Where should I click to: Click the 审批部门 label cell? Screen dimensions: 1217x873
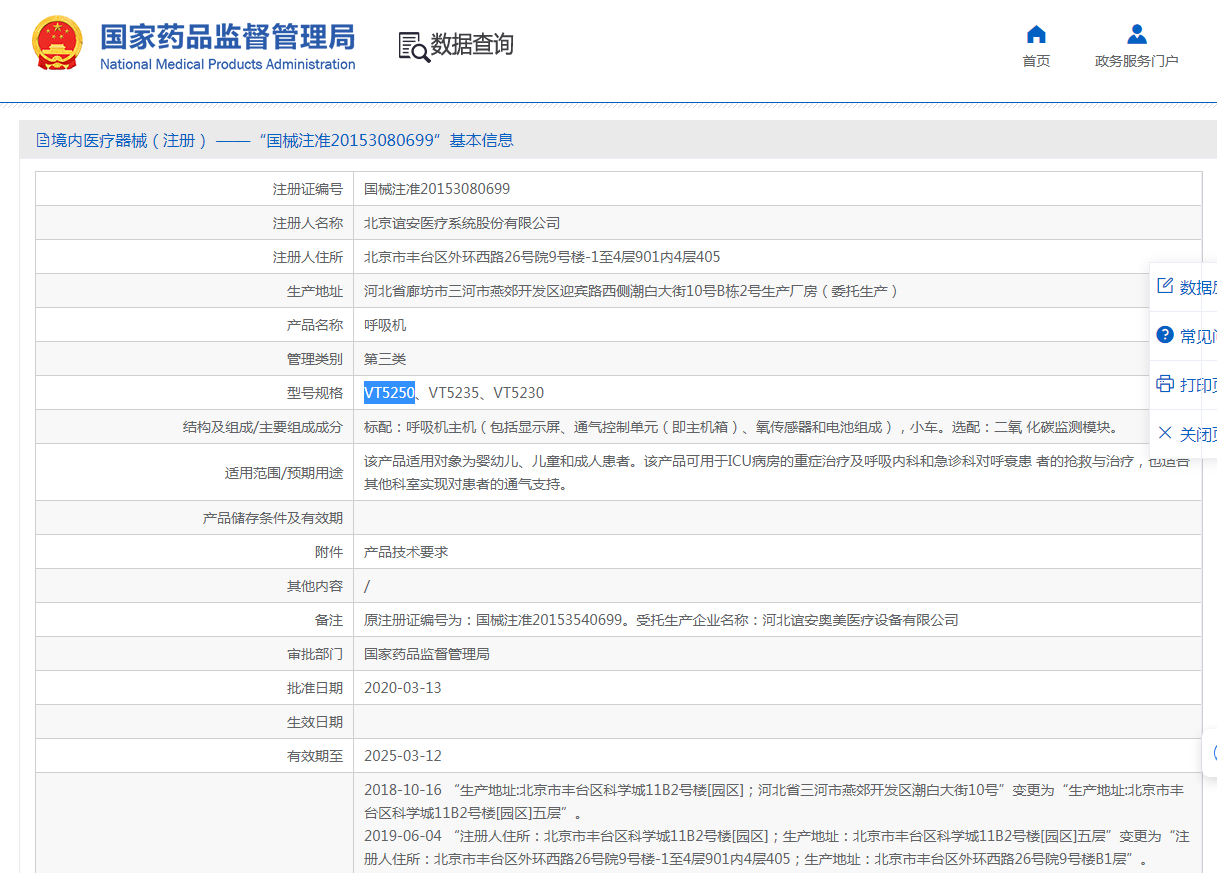pyautogui.click(x=195, y=654)
